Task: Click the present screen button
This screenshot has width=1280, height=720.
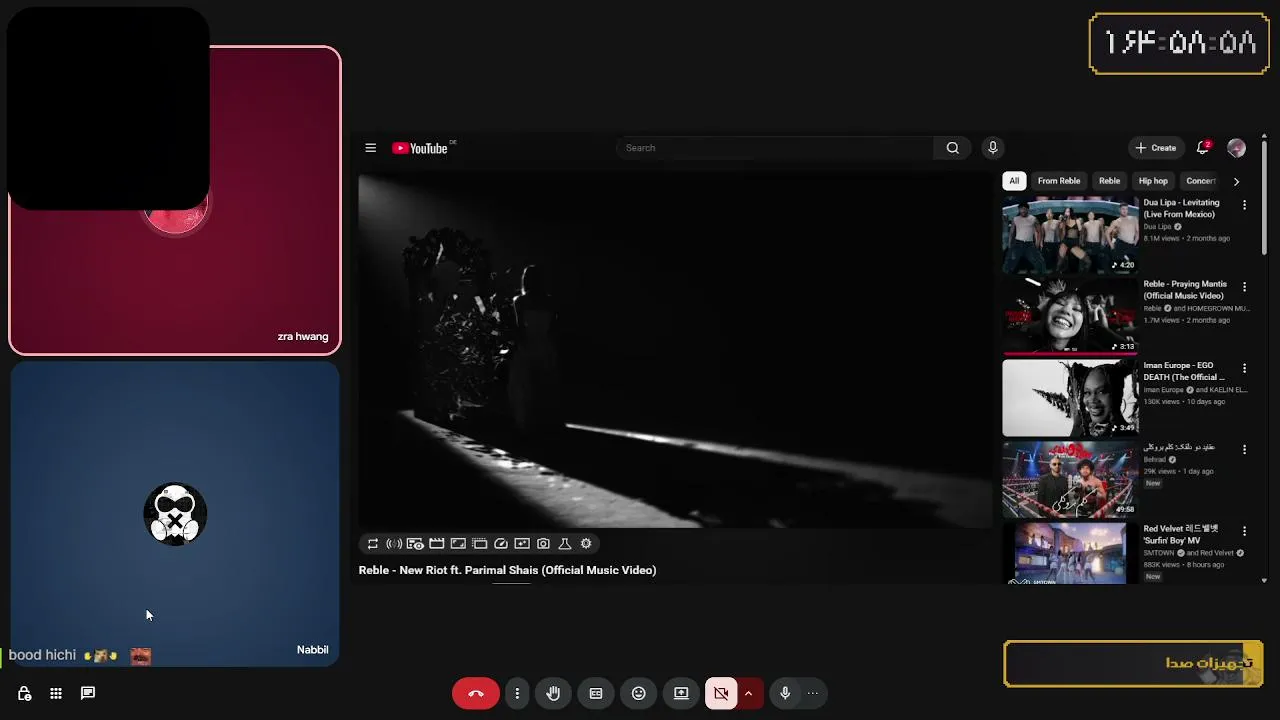Action: point(681,693)
